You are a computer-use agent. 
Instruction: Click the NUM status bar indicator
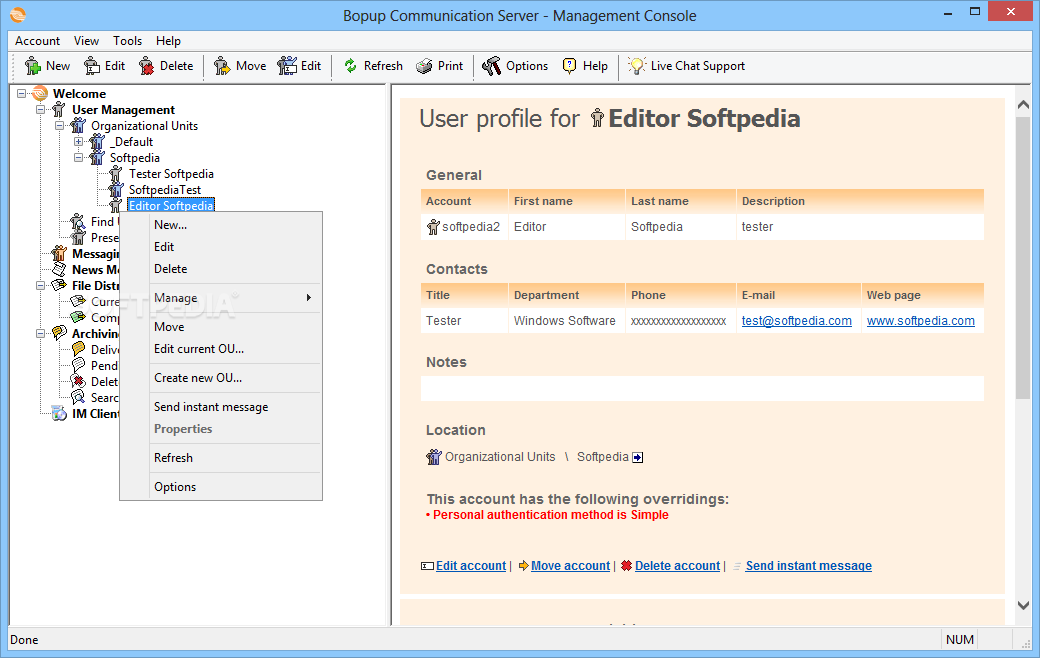(x=960, y=640)
